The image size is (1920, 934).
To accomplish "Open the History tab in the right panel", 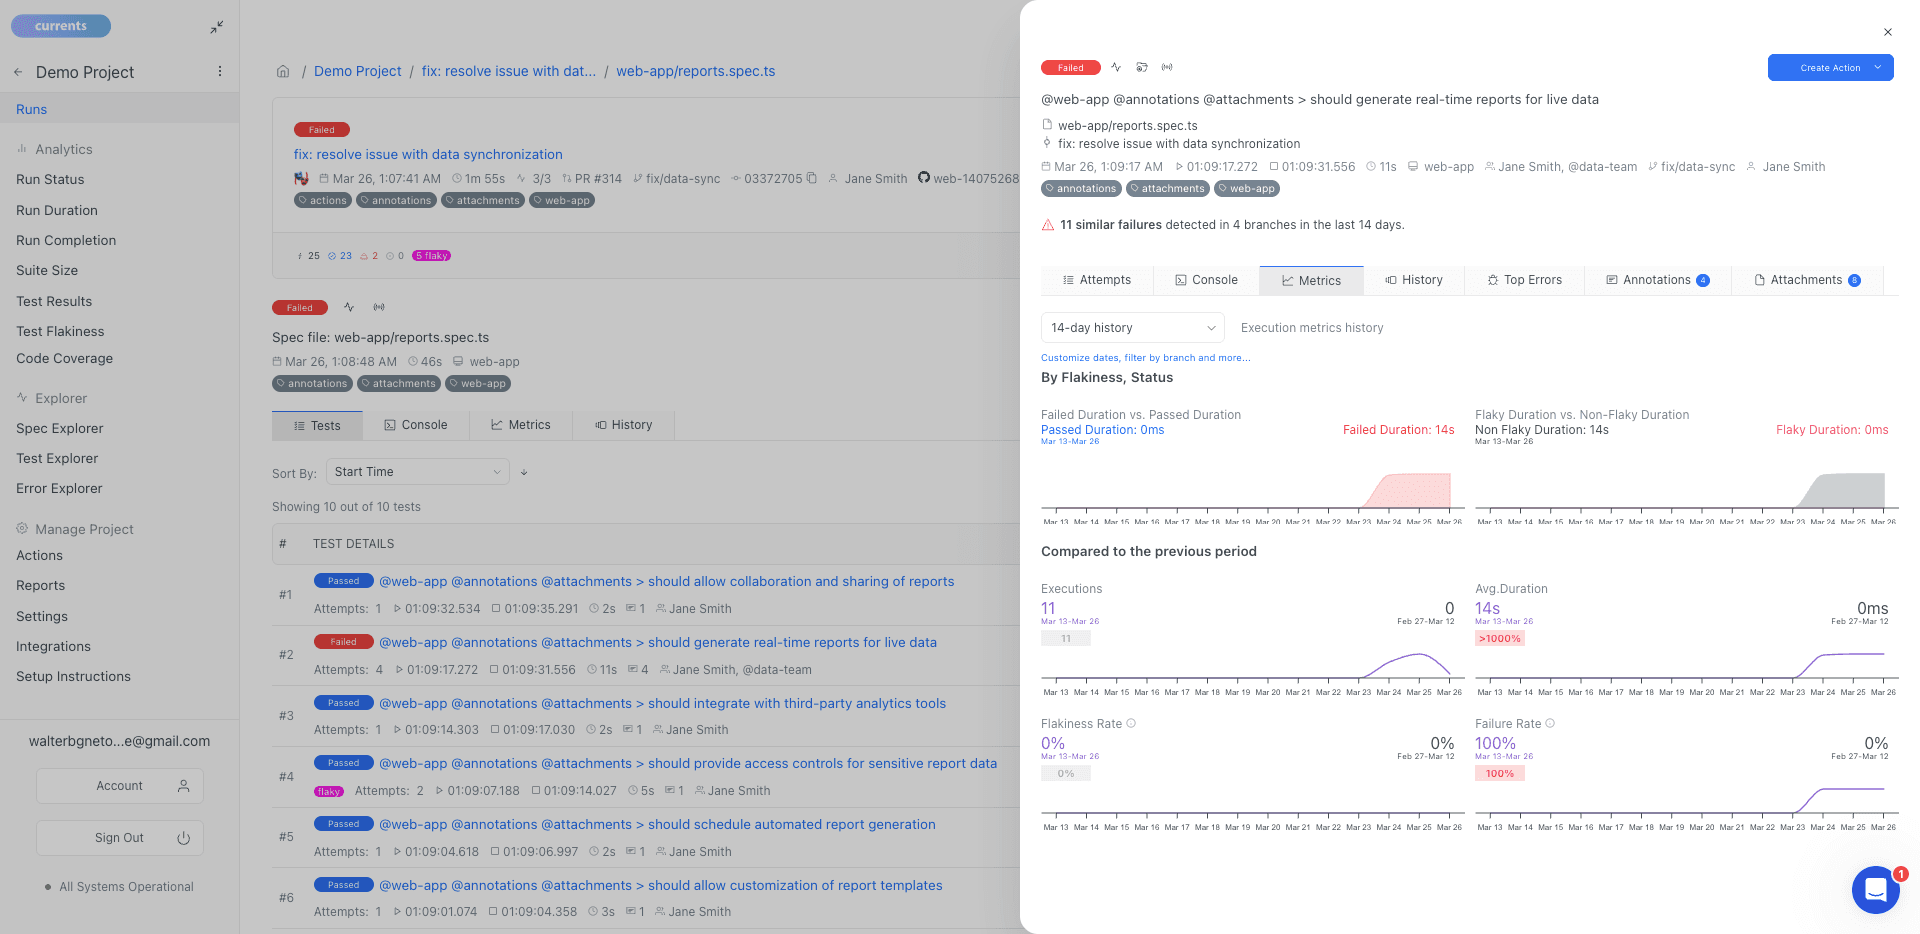I will tap(1414, 280).
